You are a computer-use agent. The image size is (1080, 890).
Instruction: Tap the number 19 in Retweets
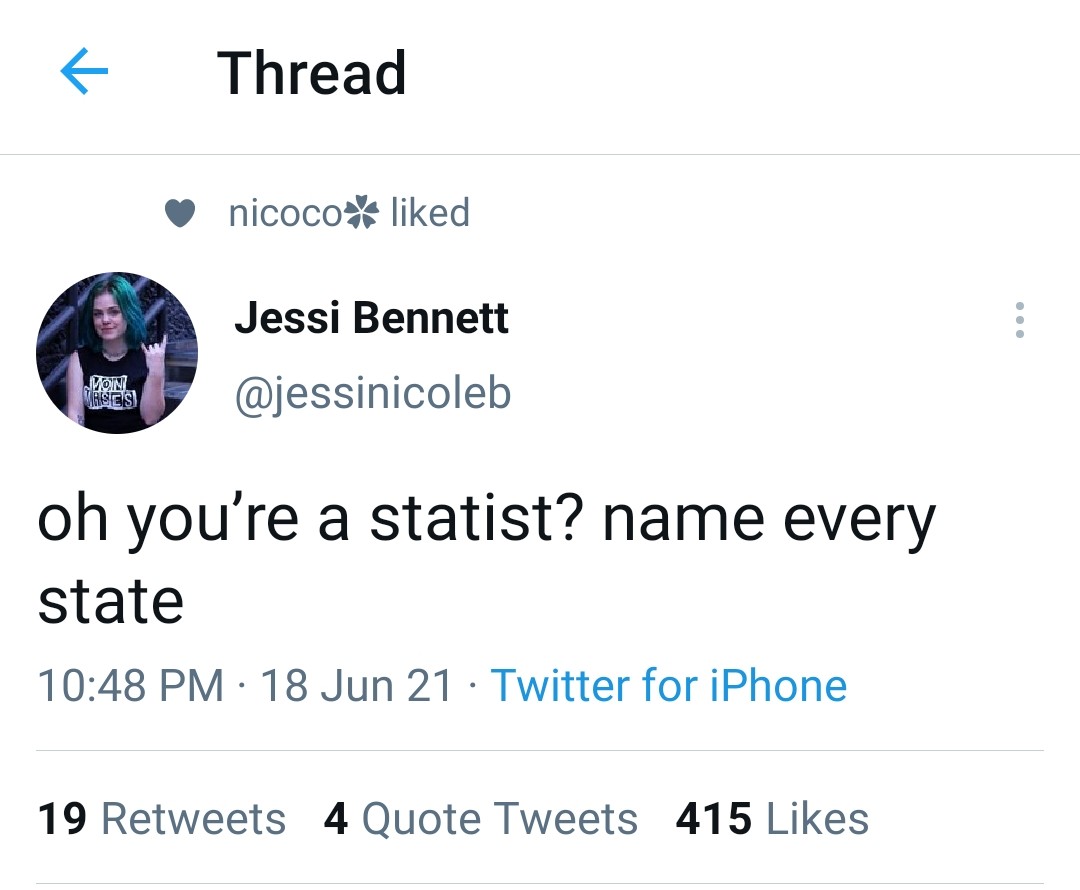point(62,818)
